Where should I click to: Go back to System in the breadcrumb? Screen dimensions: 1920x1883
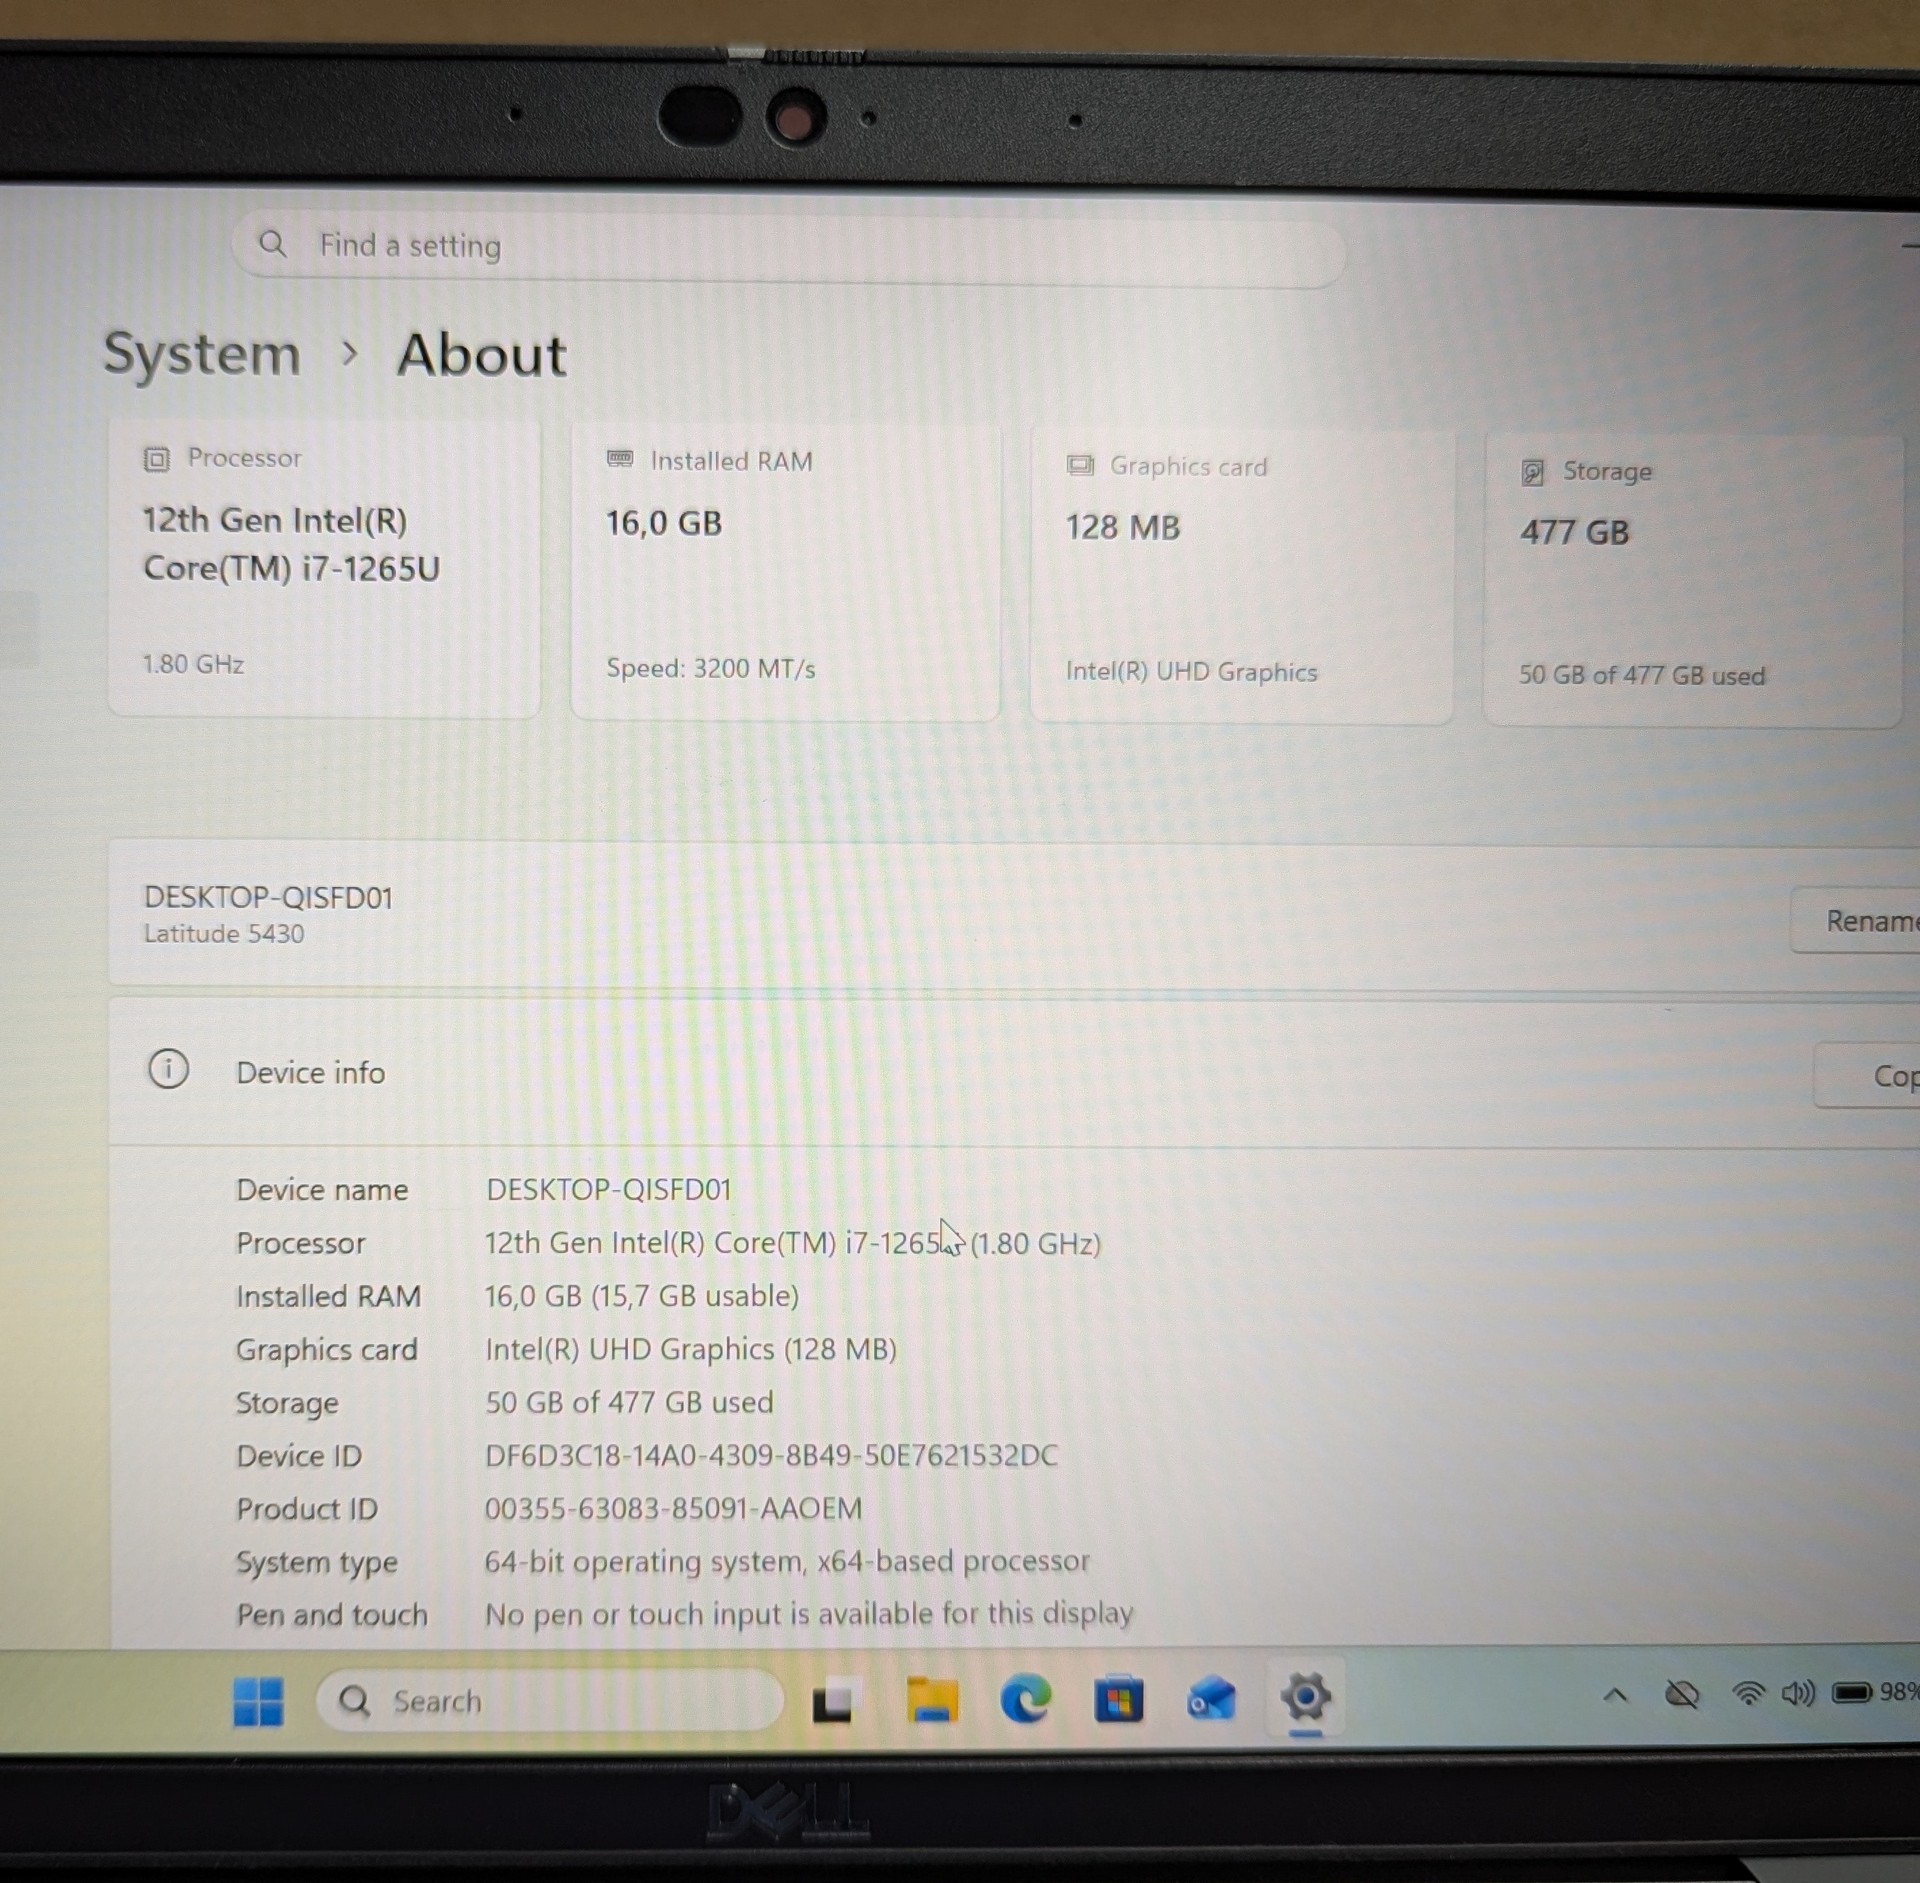click(x=202, y=353)
